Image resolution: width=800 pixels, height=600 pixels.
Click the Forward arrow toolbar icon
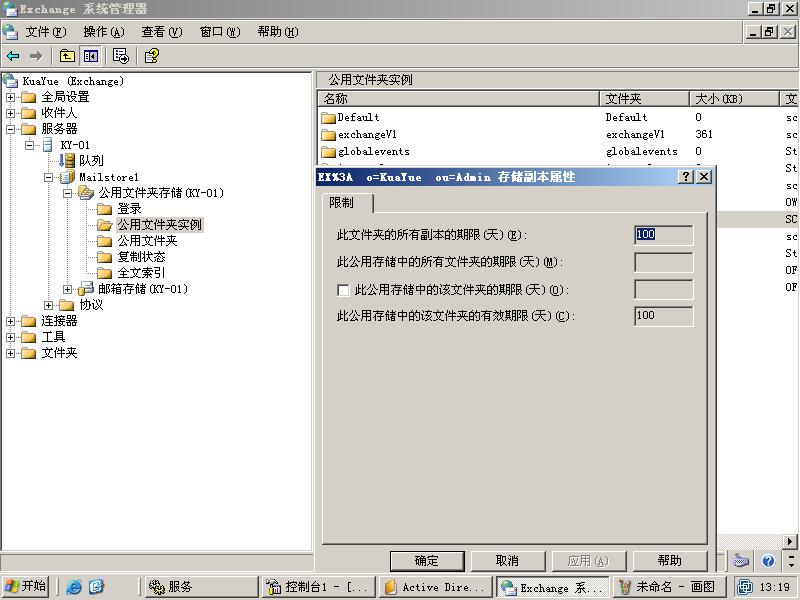[36, 56]
